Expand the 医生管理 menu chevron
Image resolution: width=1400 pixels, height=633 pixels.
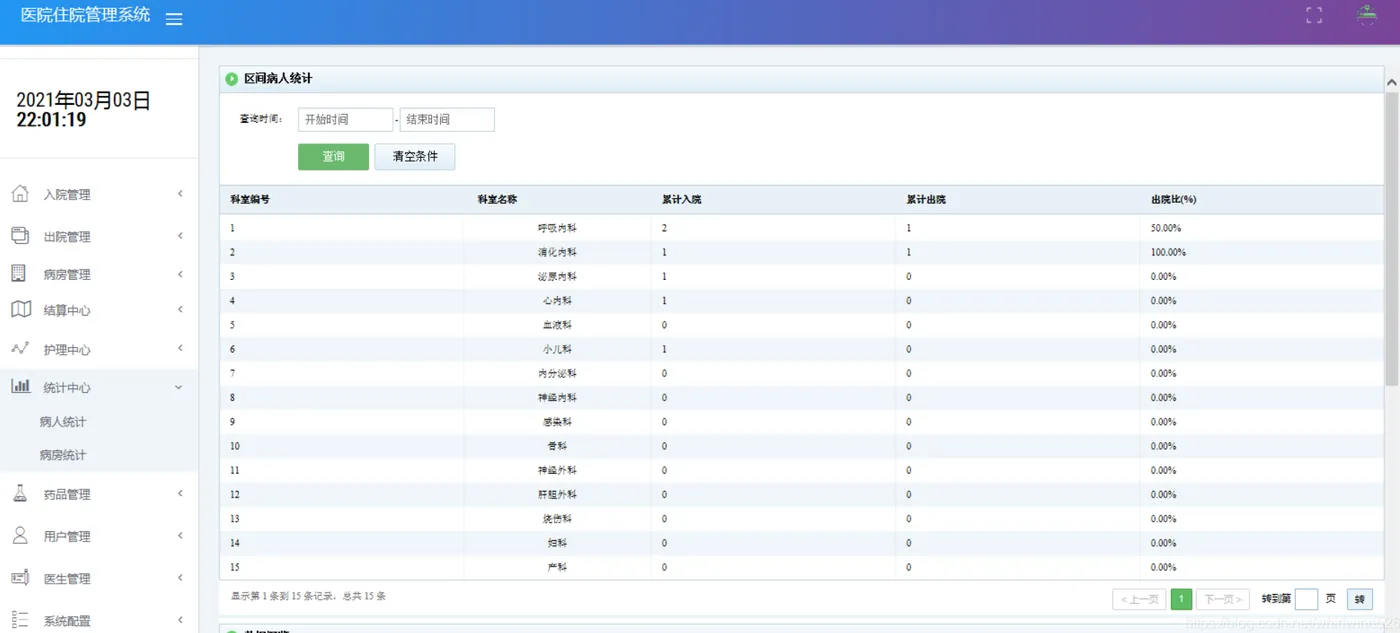pyautogui.click(x=180, y=578)
